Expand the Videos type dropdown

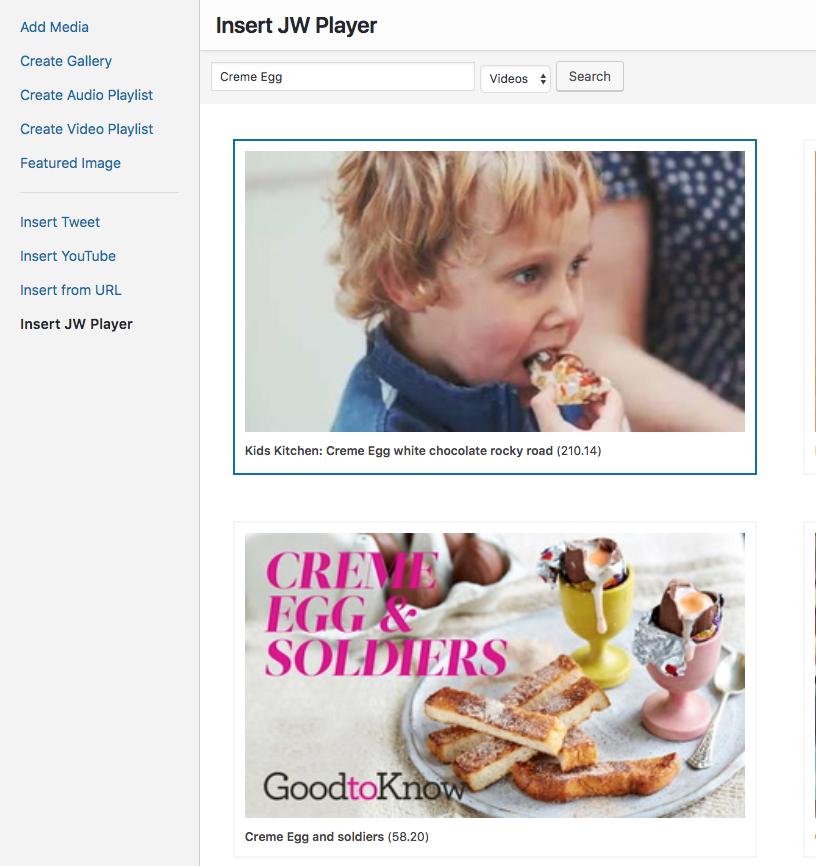[515, 78]
